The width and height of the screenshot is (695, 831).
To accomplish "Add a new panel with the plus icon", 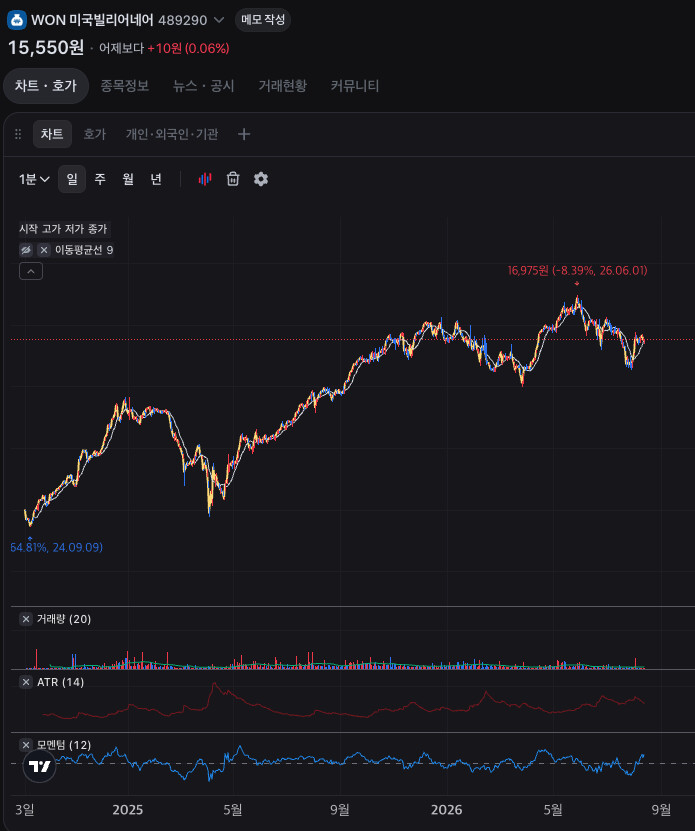I will (244, 134).
